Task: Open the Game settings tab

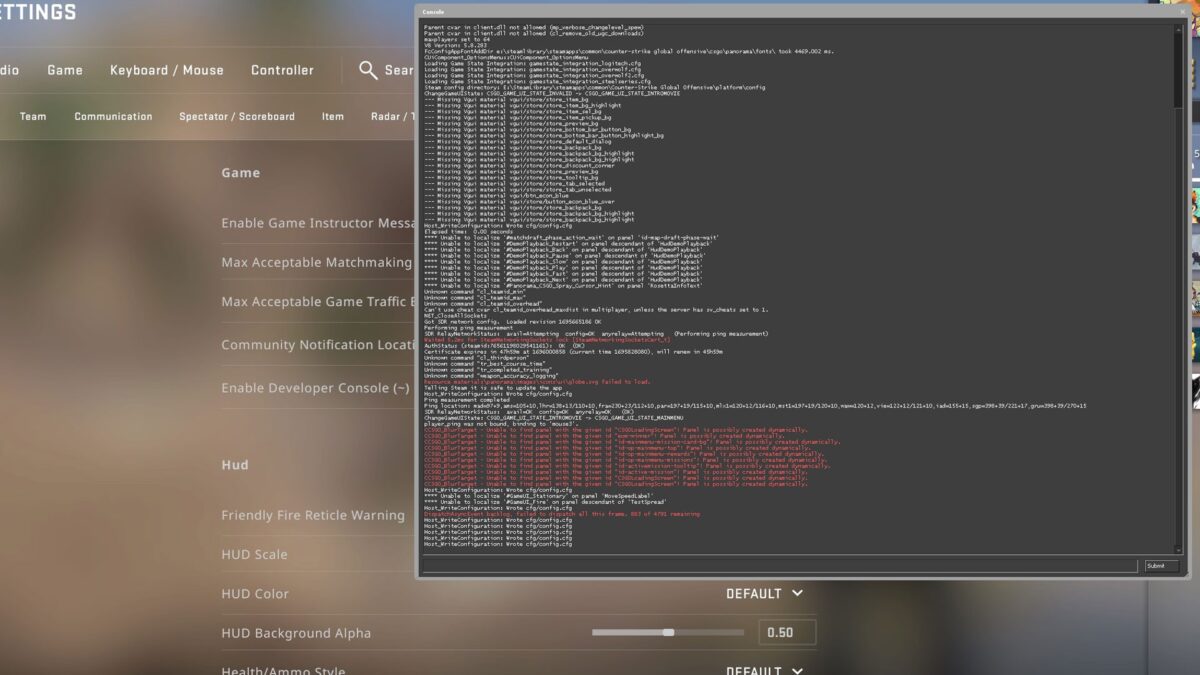Action: (x=65, y=70)
